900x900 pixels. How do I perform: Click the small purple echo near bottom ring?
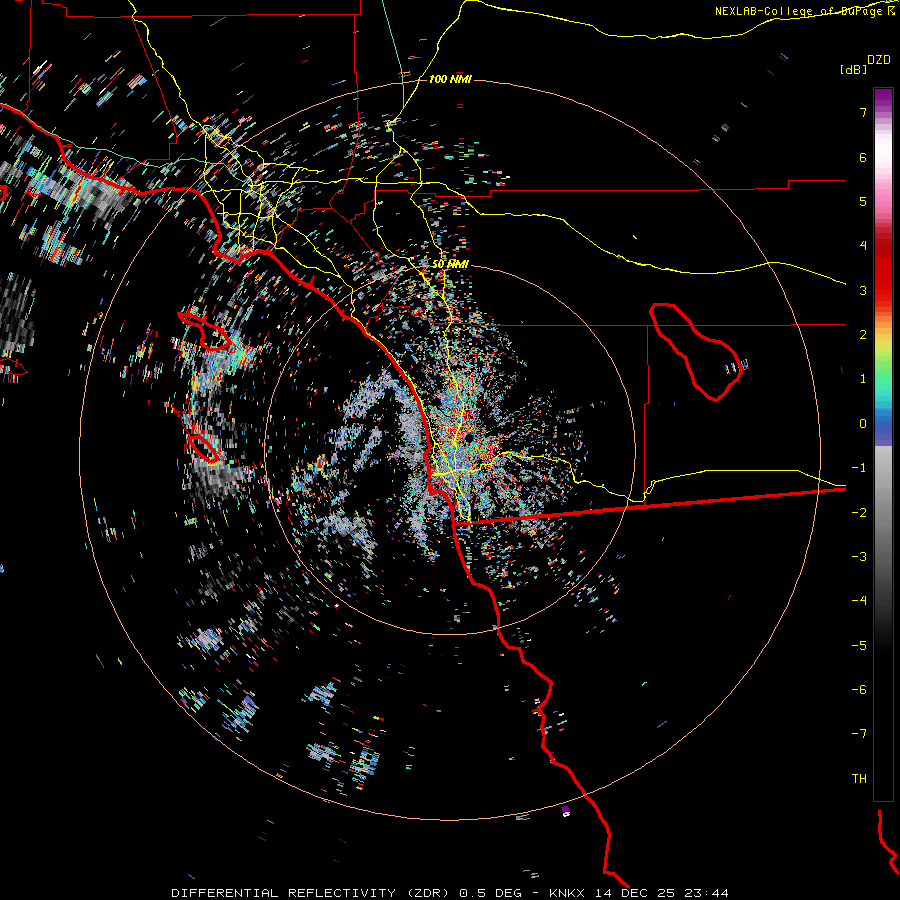point(565,810)
